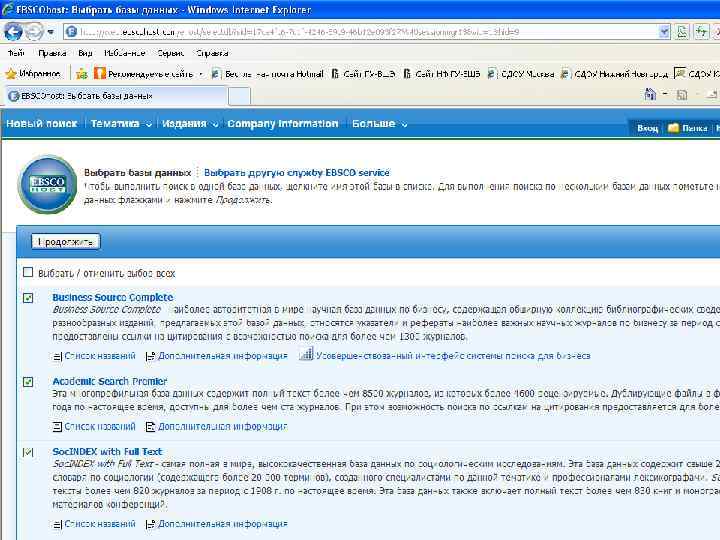720x540 pixels.
Task: Open the Вид menu
Action: pos(85,53)
